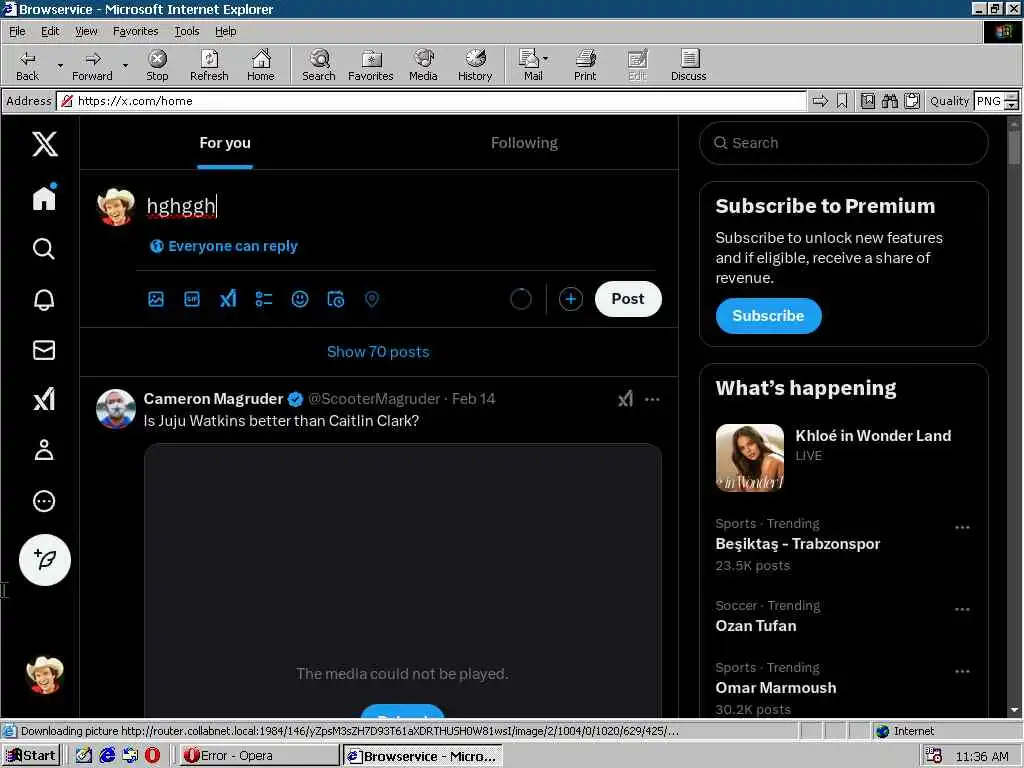
Task: Open the Tools menu
Action: click(186, 31)
